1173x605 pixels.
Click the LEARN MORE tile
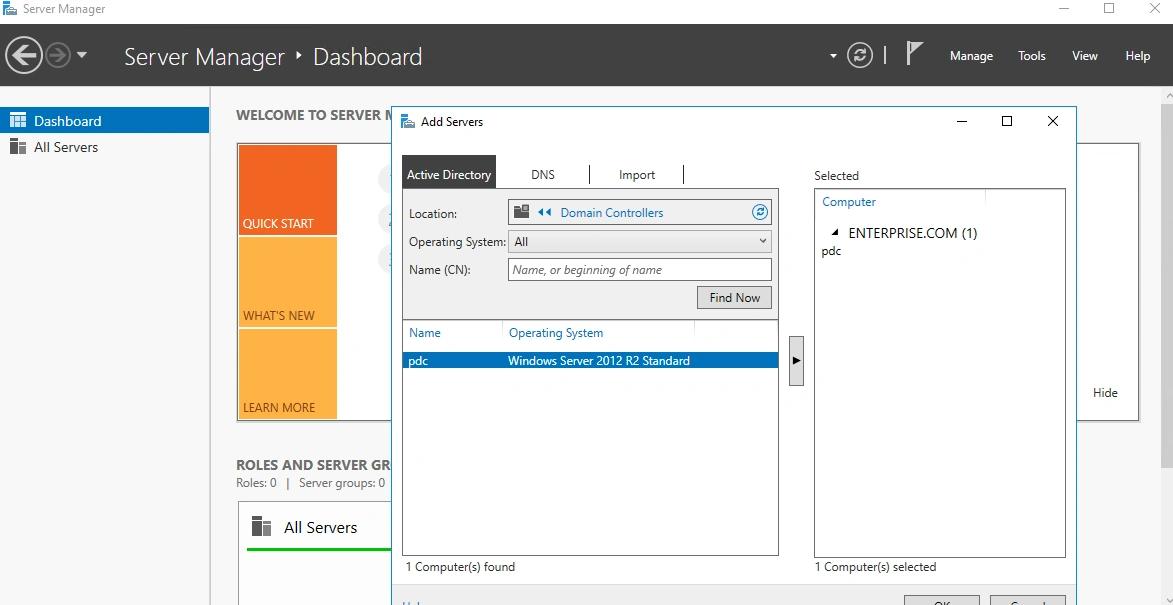point(288,374)
